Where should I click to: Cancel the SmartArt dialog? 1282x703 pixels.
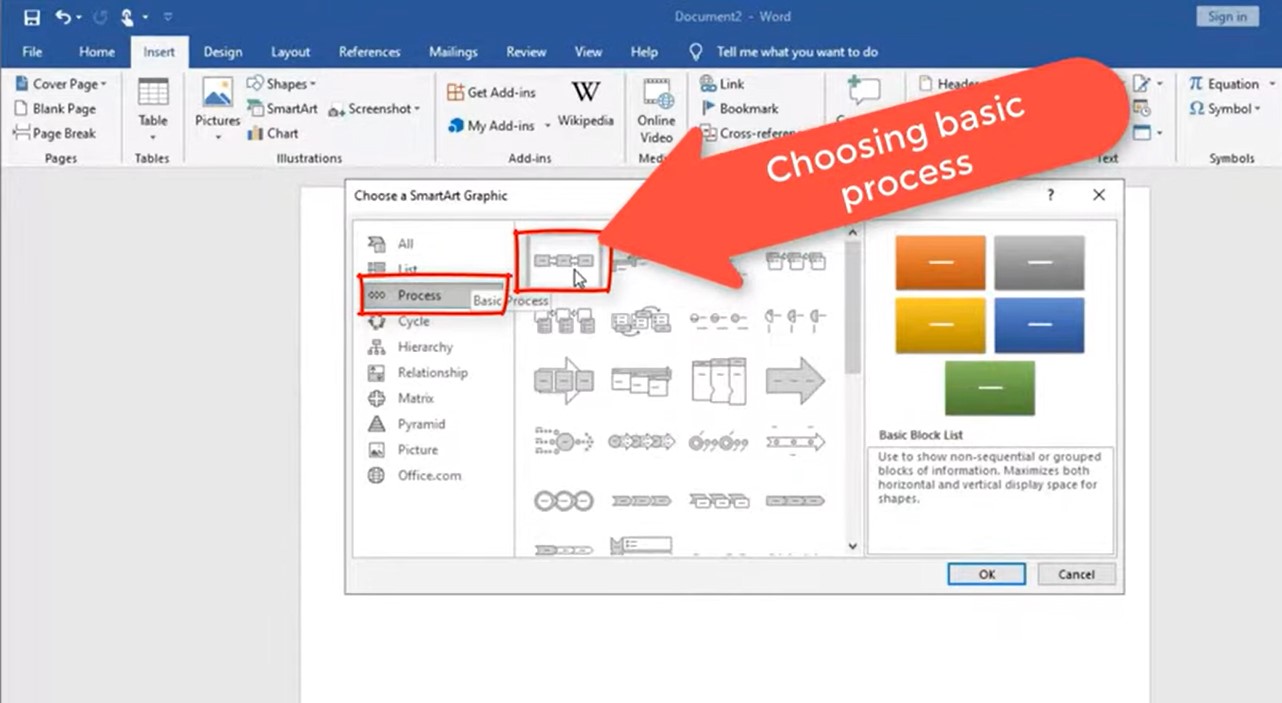[1076, 574]
